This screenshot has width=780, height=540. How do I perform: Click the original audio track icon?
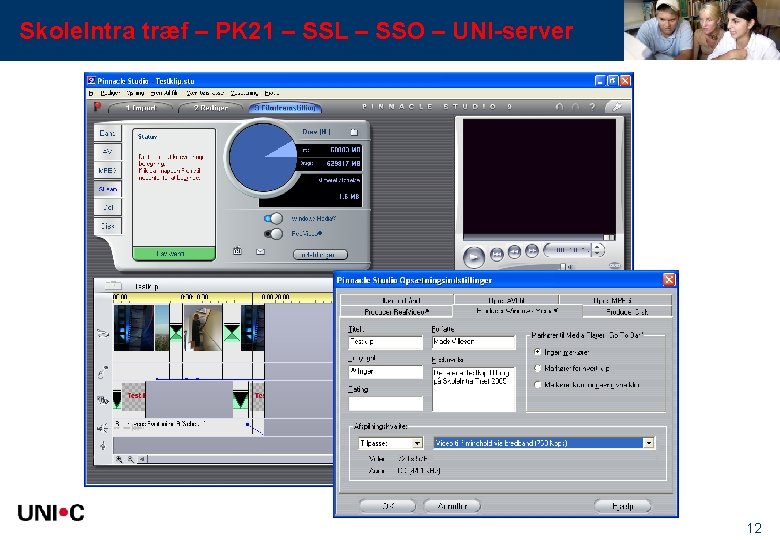(103, 371)
